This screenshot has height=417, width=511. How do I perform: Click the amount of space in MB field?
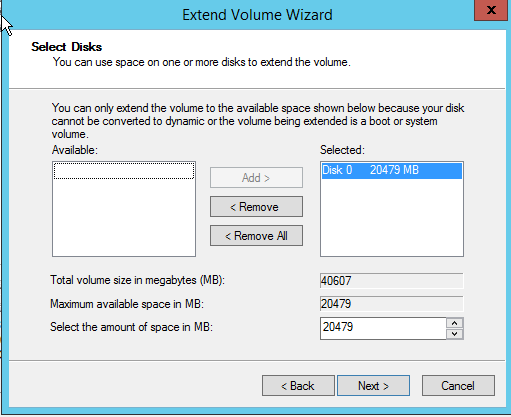(x=383, y=328)
